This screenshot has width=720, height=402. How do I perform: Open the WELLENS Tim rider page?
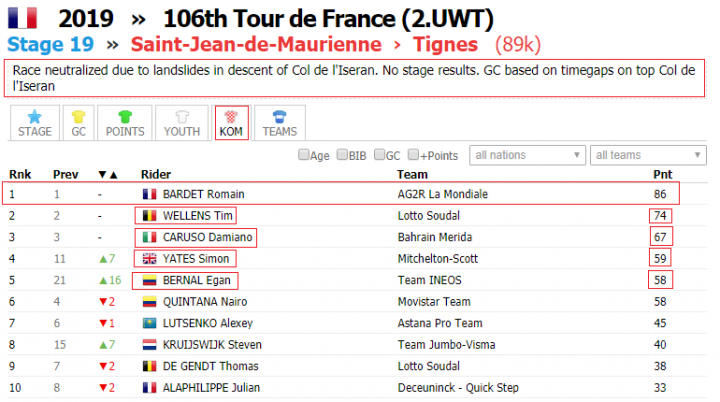(197, 215)
